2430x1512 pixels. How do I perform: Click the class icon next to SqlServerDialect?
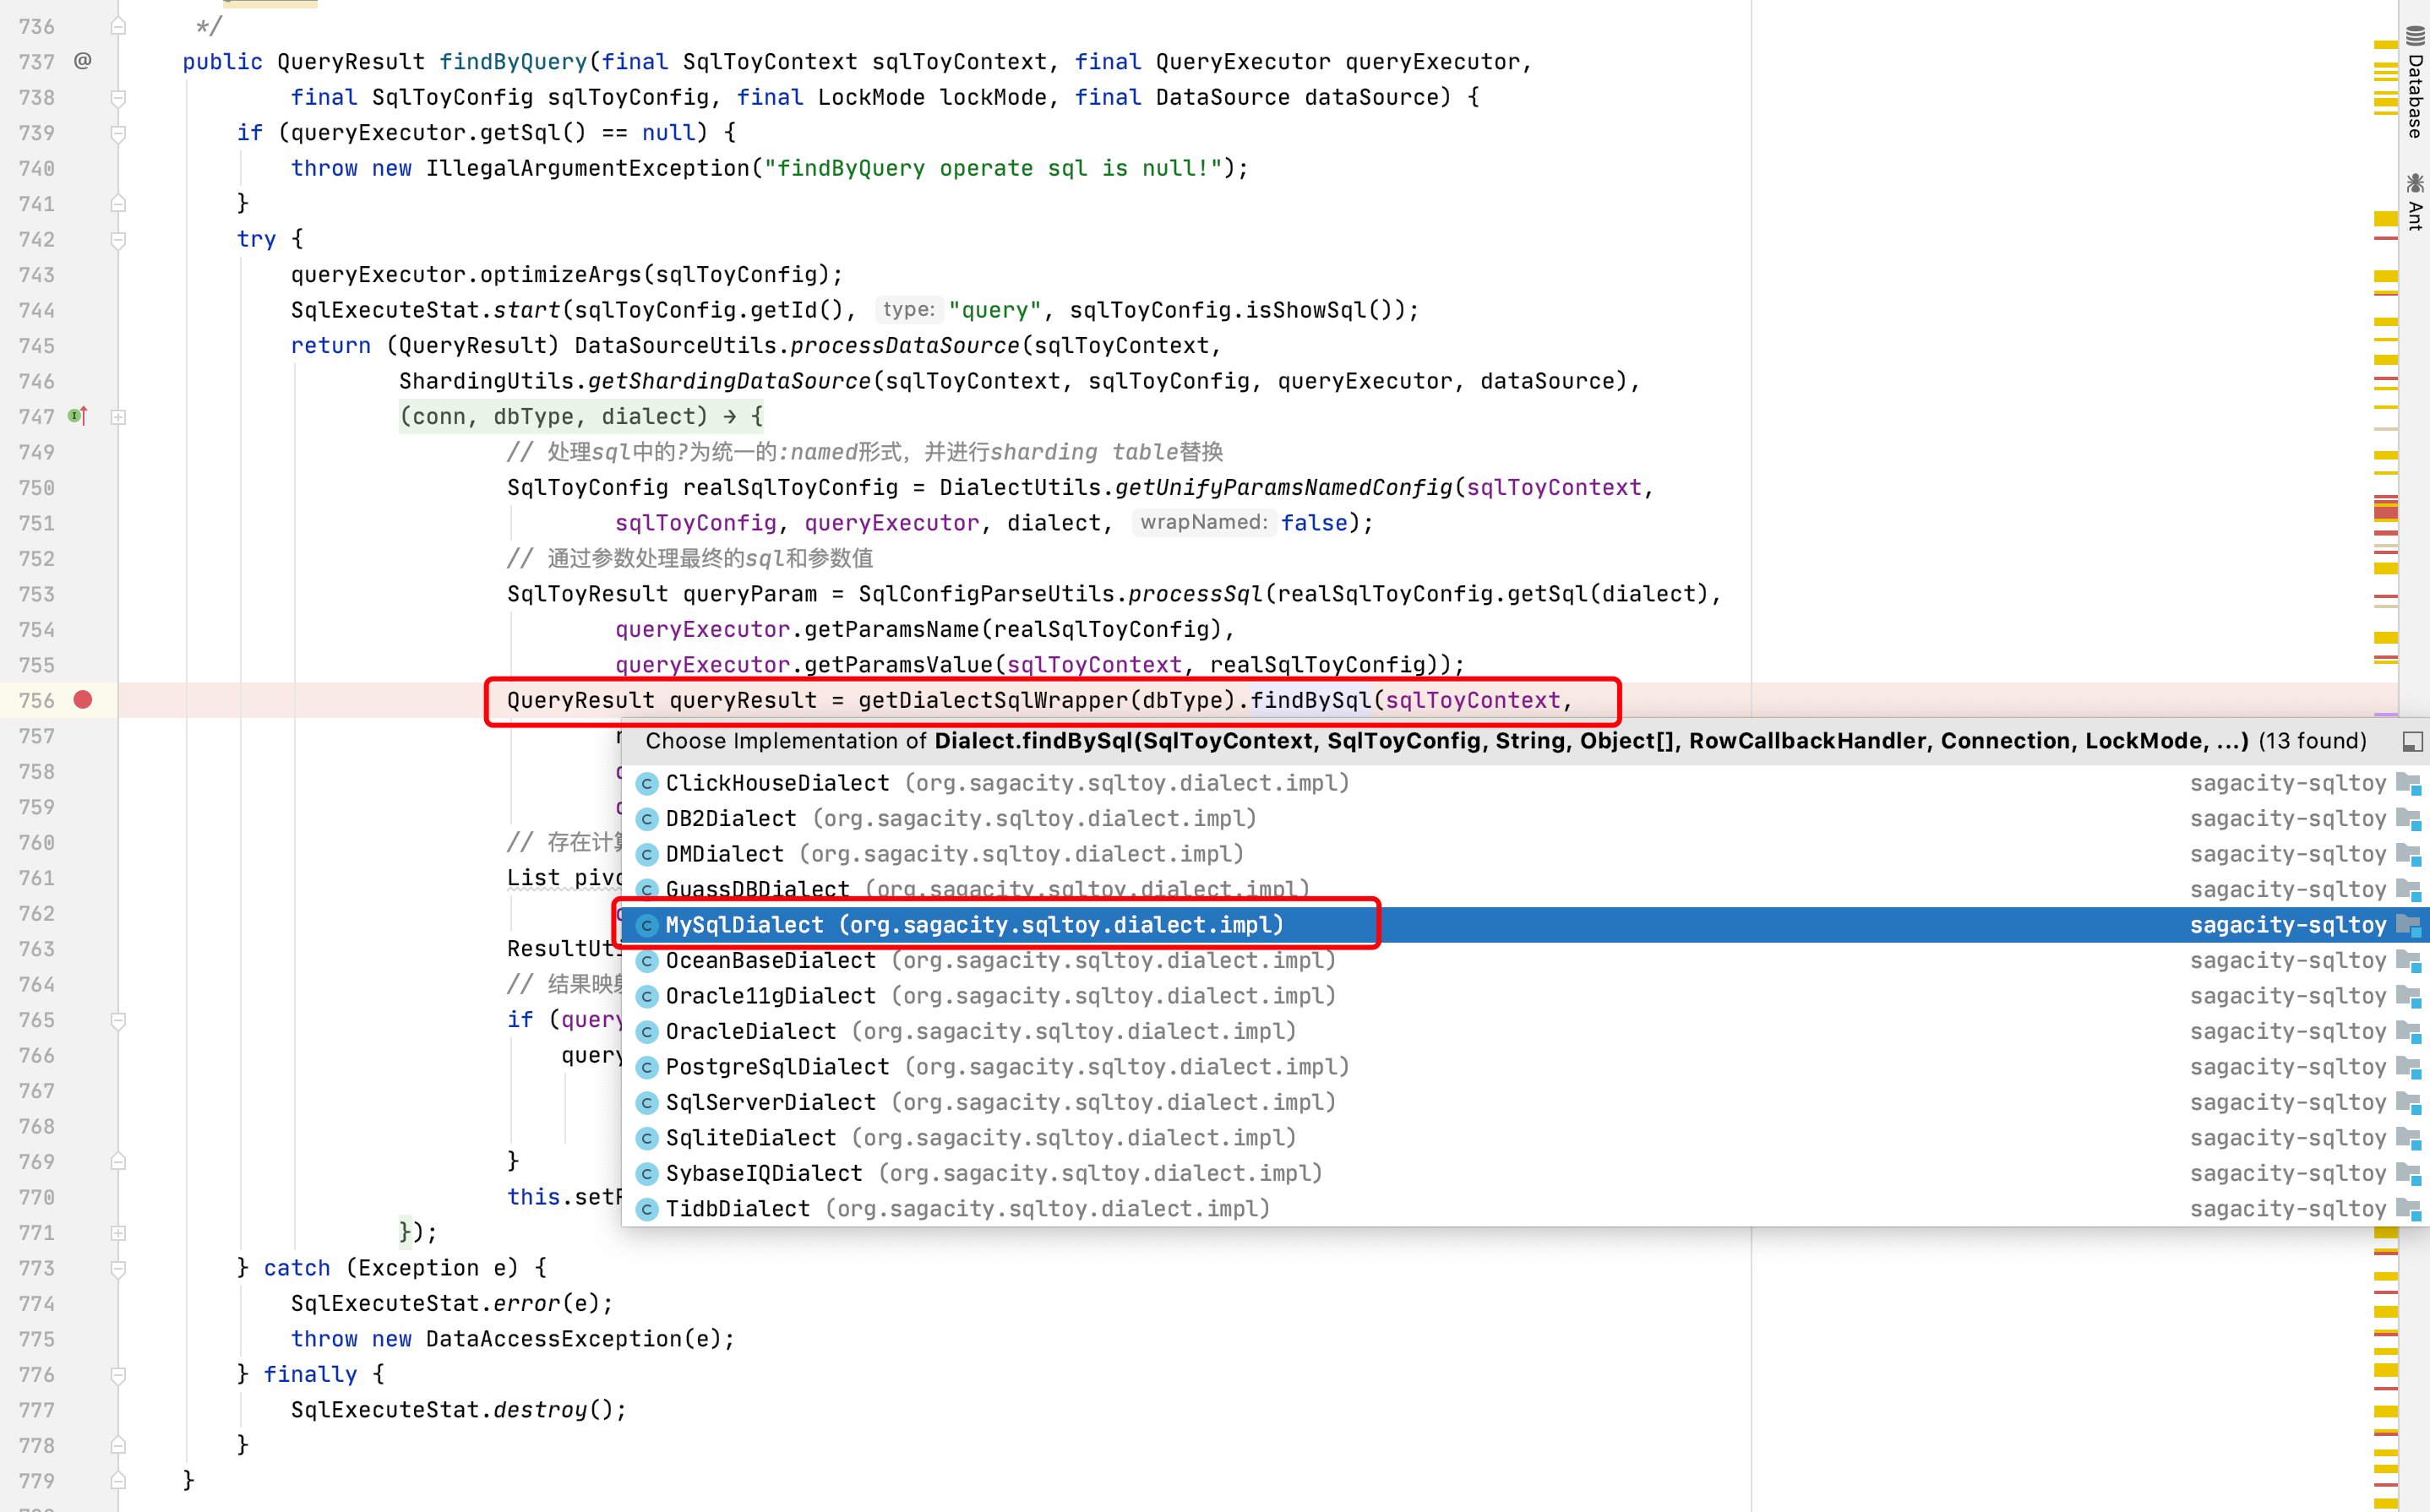pyautogui.click(x=647, y=1102)
